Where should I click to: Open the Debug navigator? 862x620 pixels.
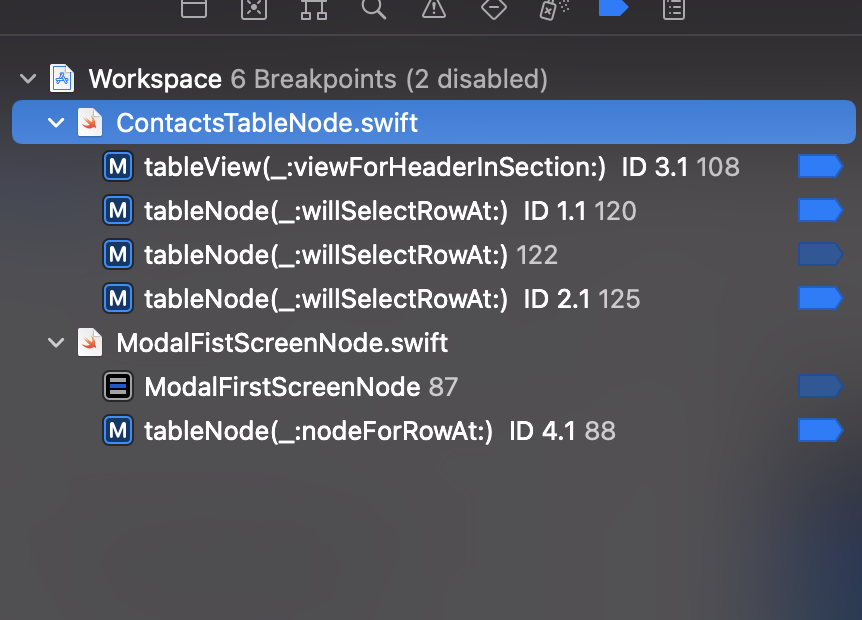coord(553,11)
